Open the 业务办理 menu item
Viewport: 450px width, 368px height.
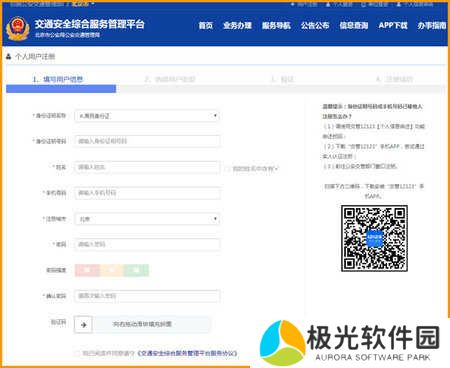[x=237, y=26]
